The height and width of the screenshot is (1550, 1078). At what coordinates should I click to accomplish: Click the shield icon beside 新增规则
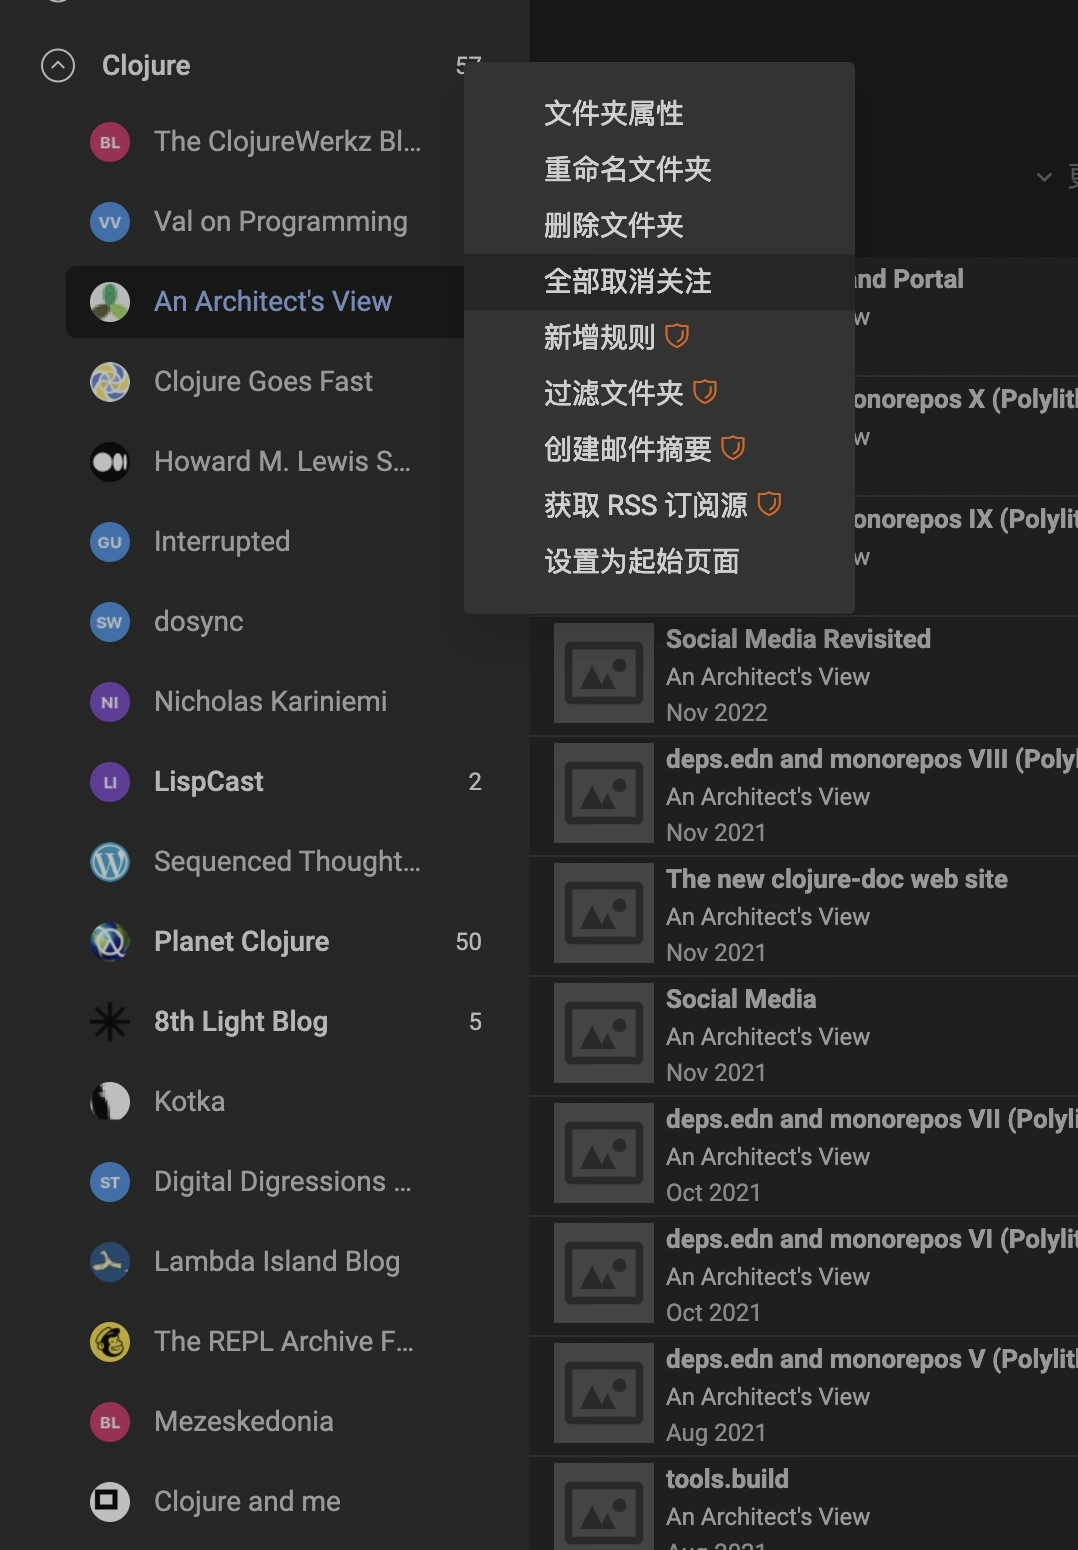click(677, 336)
